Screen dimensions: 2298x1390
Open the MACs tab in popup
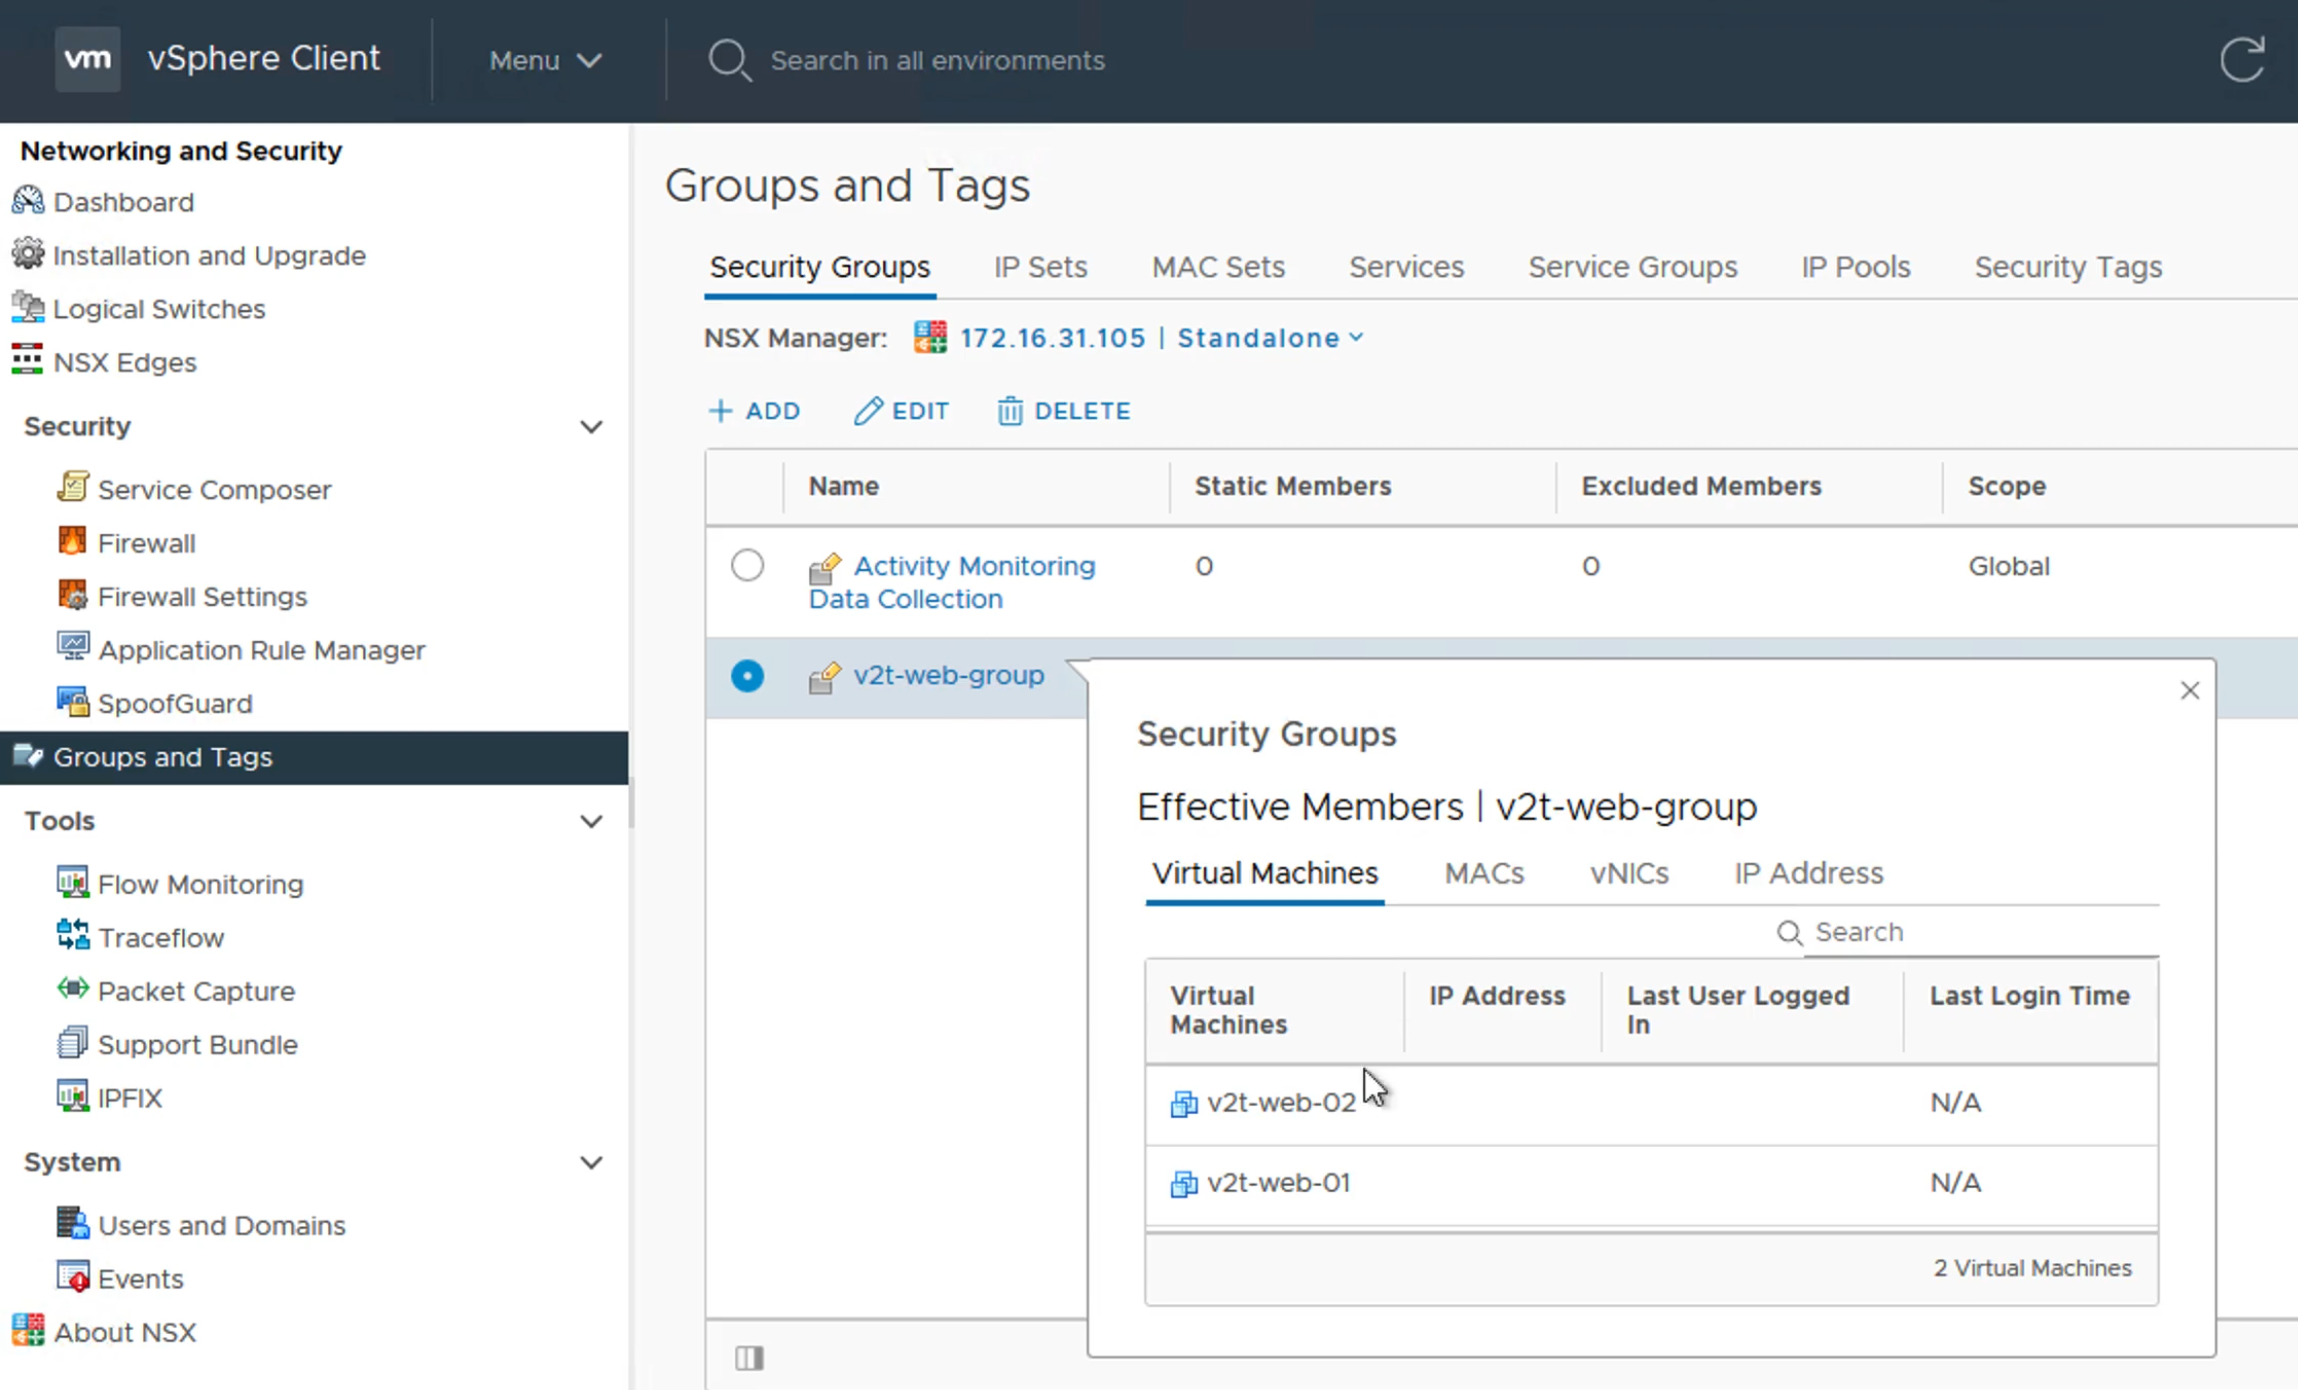pyautogui.click(x=1484, y=873)
